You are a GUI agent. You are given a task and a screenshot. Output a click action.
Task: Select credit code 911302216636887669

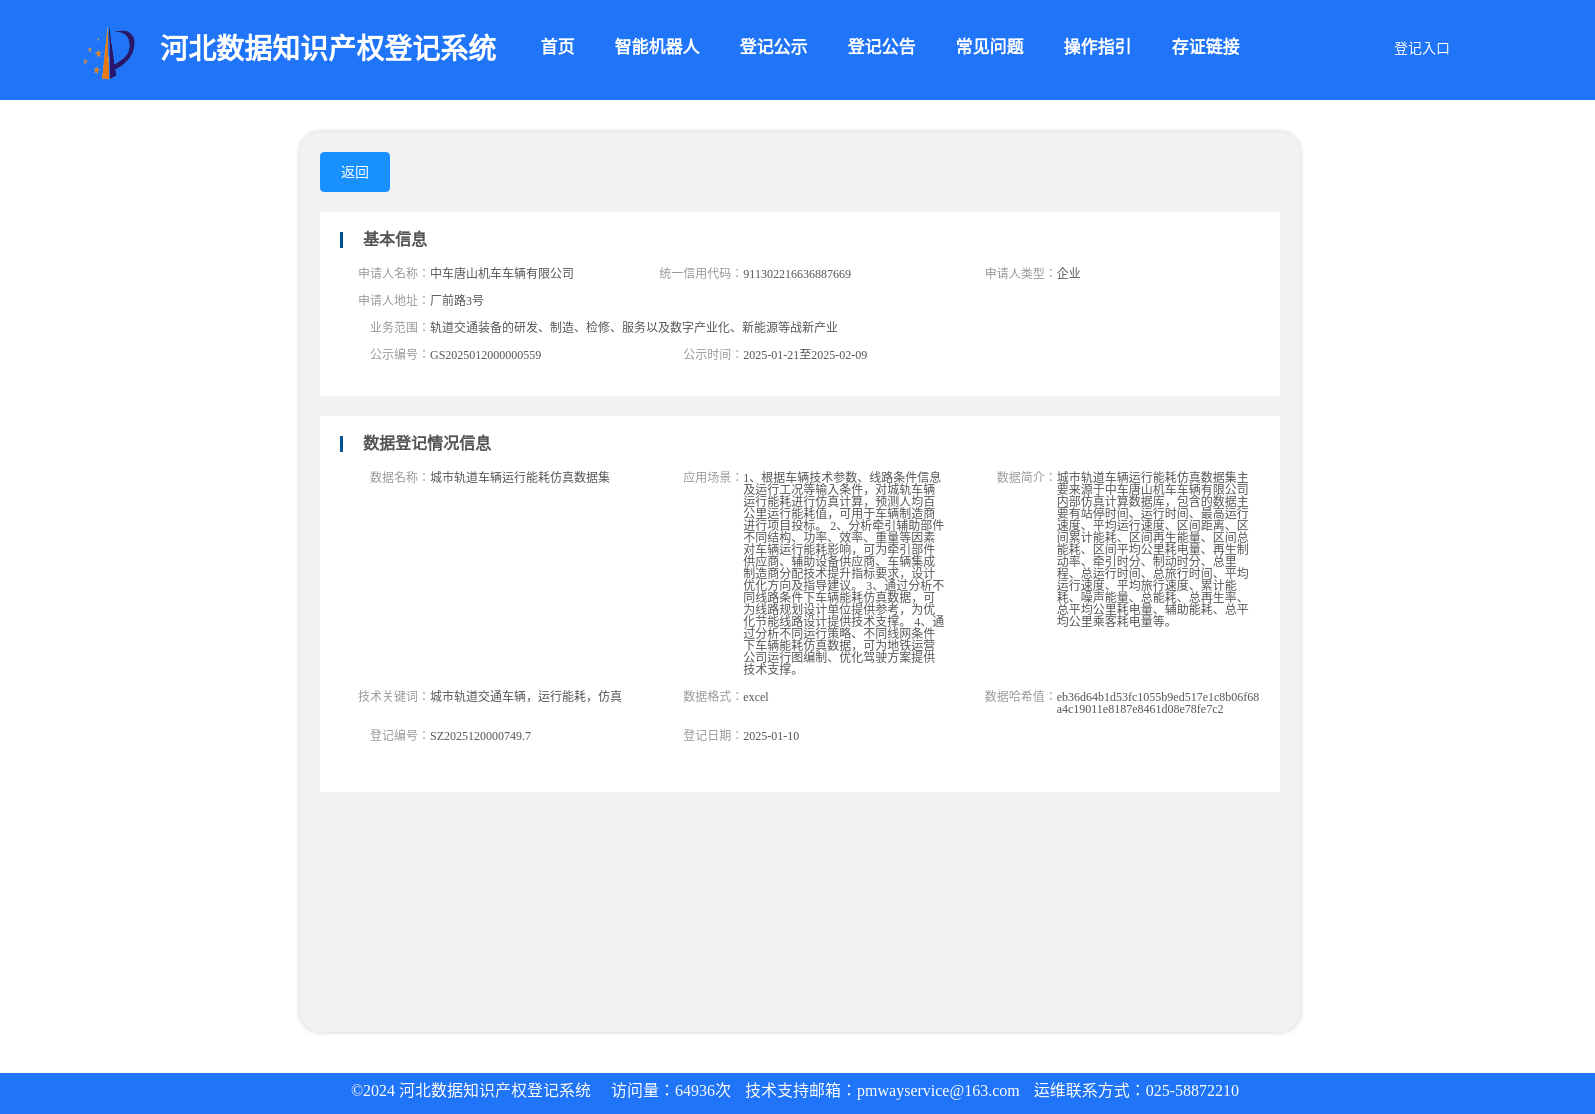[x=797, y=274]
